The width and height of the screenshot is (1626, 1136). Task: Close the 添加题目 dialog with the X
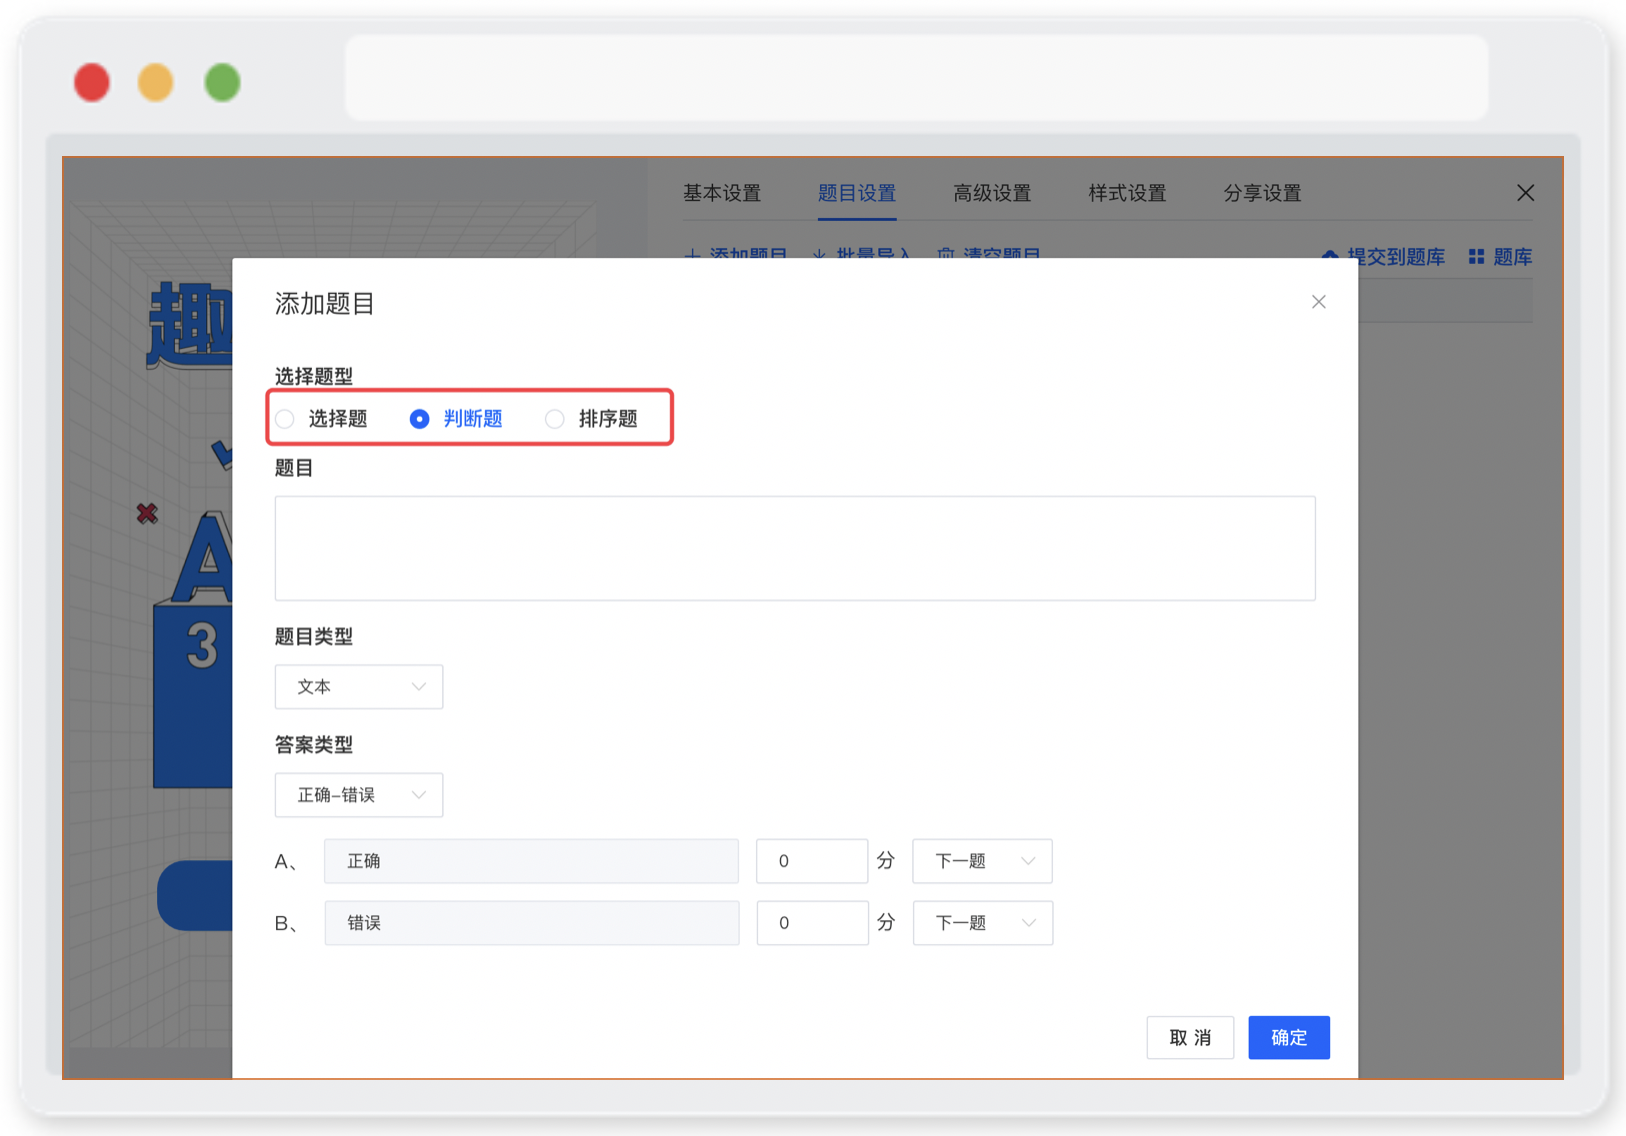tap(1318, 302)
